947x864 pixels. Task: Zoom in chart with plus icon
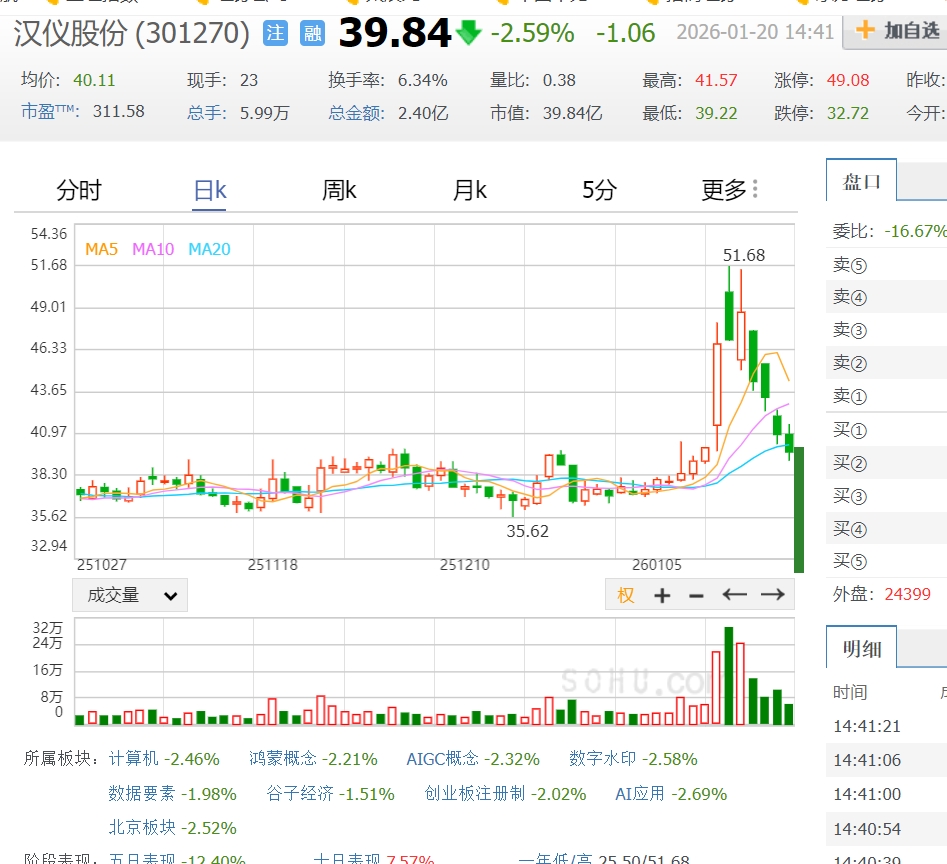pos(663,595)
